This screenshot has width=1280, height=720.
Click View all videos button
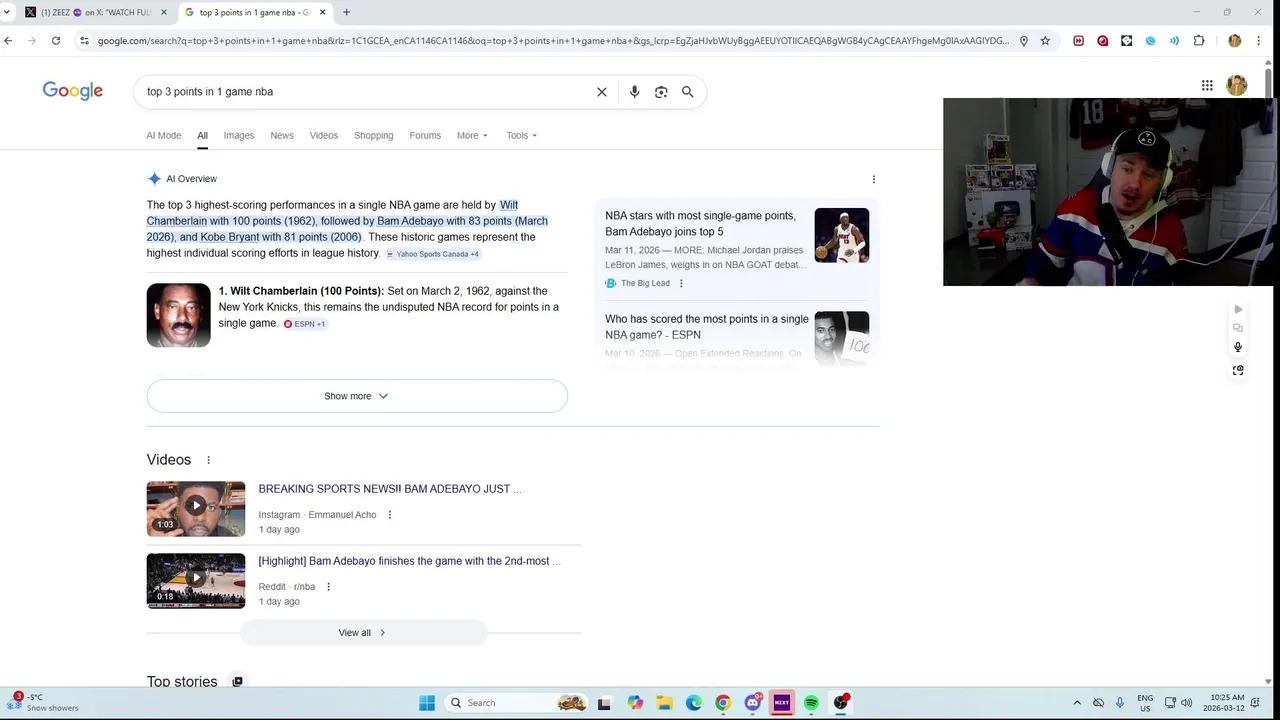click(363, 632)
